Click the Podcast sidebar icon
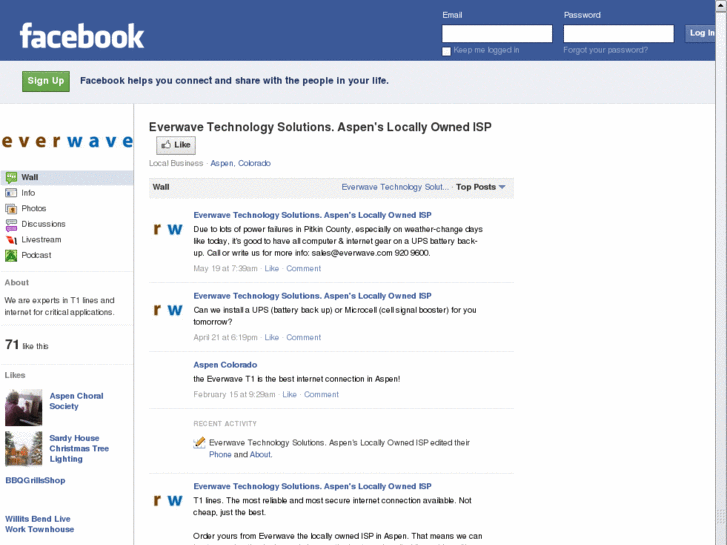The image size is (727, 545). pos(11,255)
